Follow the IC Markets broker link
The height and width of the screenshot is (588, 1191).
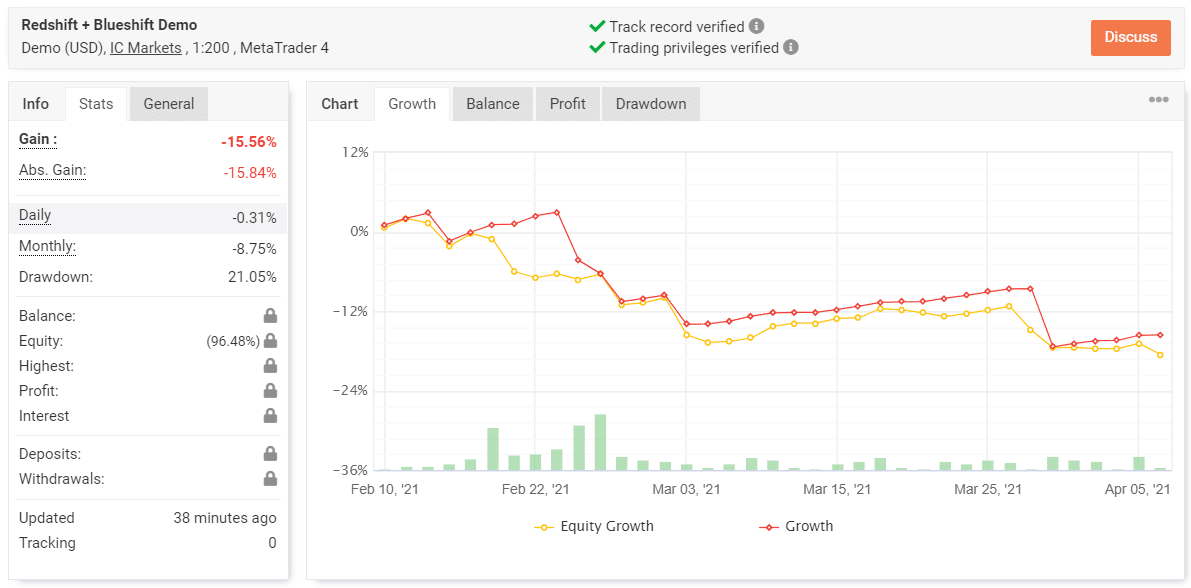(146, 48)
